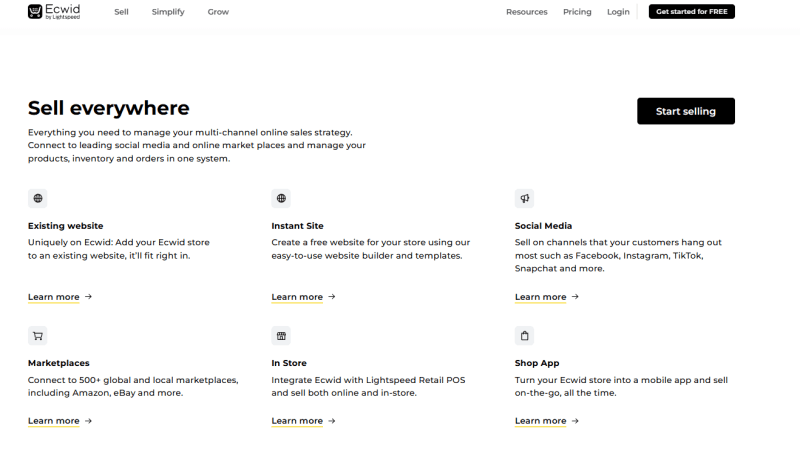Click the arrow beside Social Media Learn more
Screen dimensions: 800x468
click(x=575, y=297)
